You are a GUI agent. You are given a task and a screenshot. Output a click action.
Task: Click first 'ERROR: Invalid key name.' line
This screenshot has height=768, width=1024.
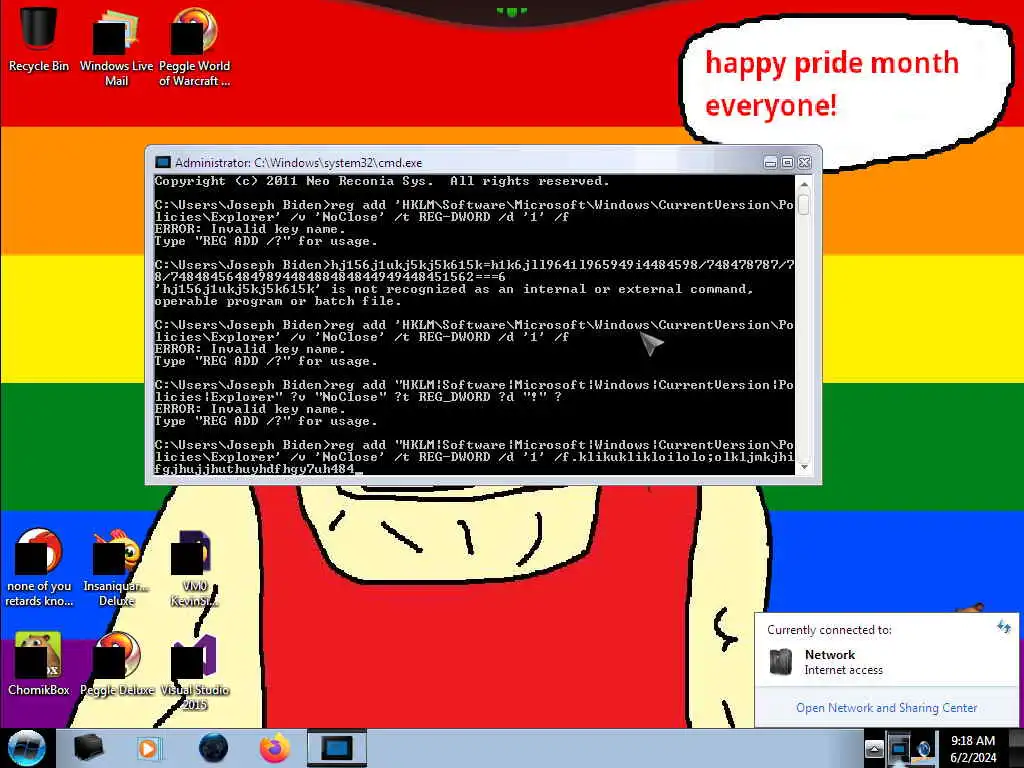coord(249,229)
